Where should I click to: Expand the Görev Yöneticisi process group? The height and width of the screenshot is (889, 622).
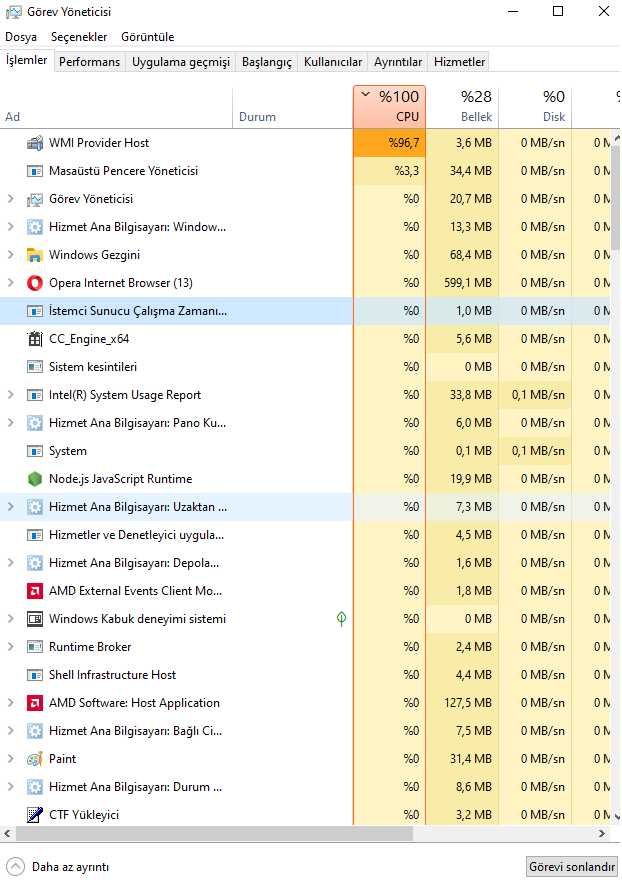[x=10, y=199]
